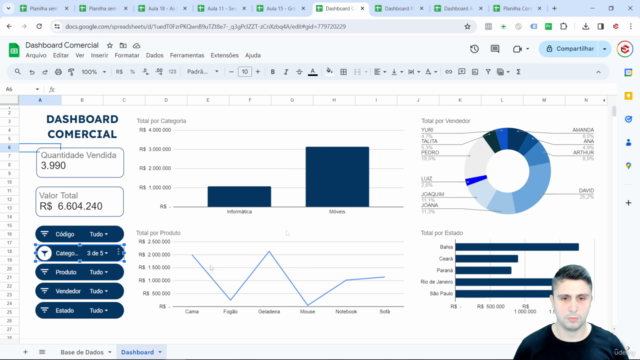This screenshot has width=640, height=360.
Task: Open horizontal align dropdown
Action: (380, 72)
